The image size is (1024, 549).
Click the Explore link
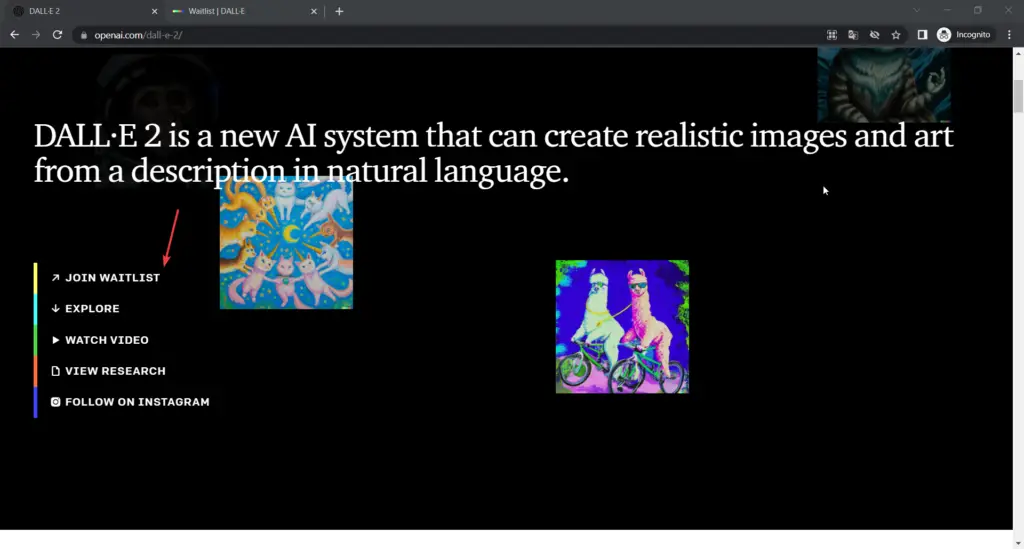[92, 309]
